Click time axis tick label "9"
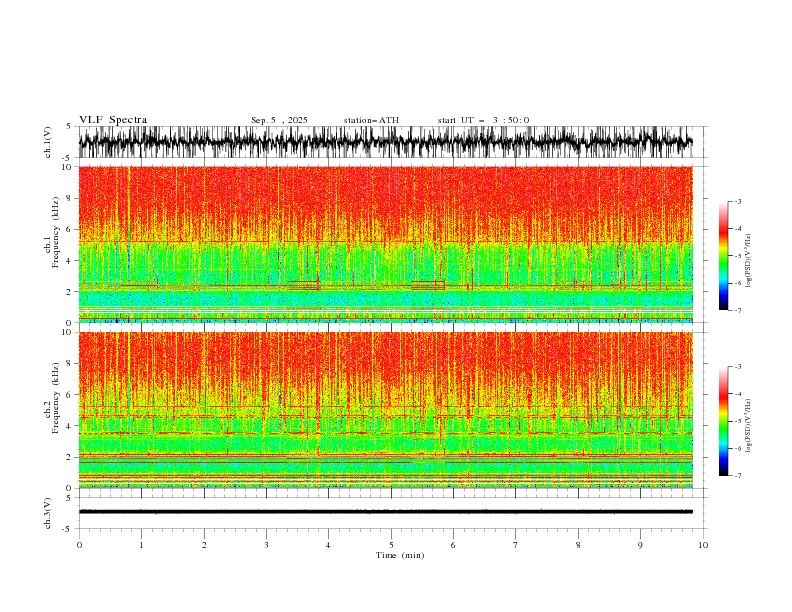This screenshot has width=792, height=612. click(x=640, y=545)
